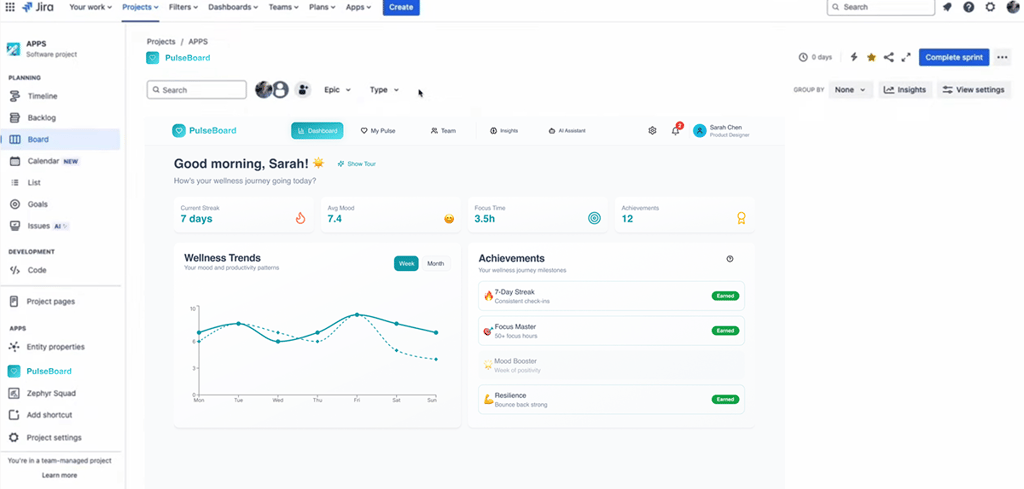1024x489 pixels.
Task: Switch to My Pulse tab
Action: tap(377, 131)
